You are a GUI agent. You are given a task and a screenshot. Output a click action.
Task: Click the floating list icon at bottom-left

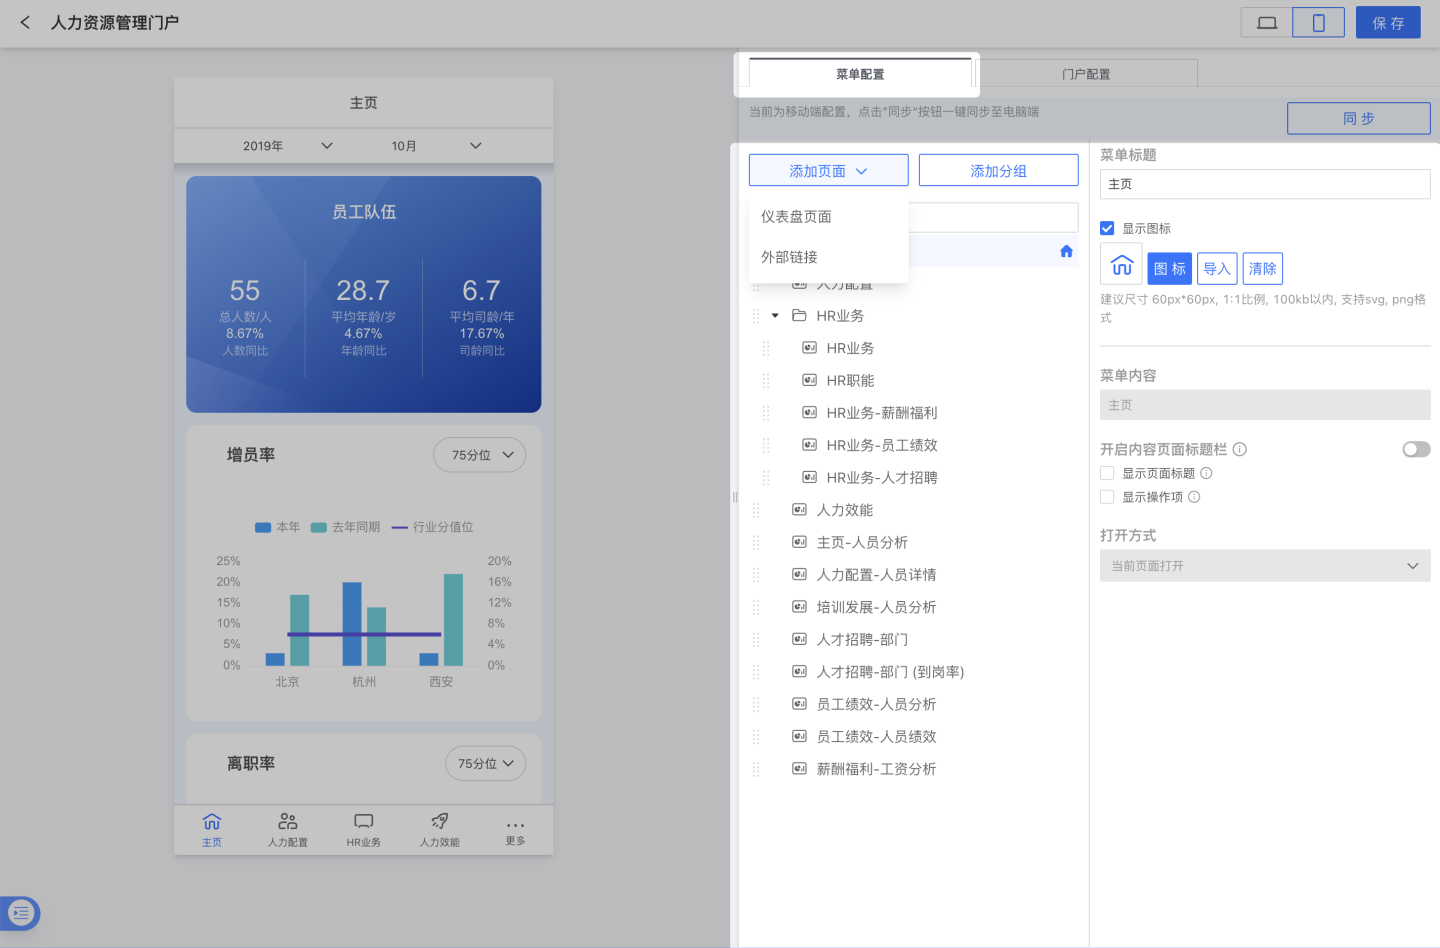[x=21, y=912]
